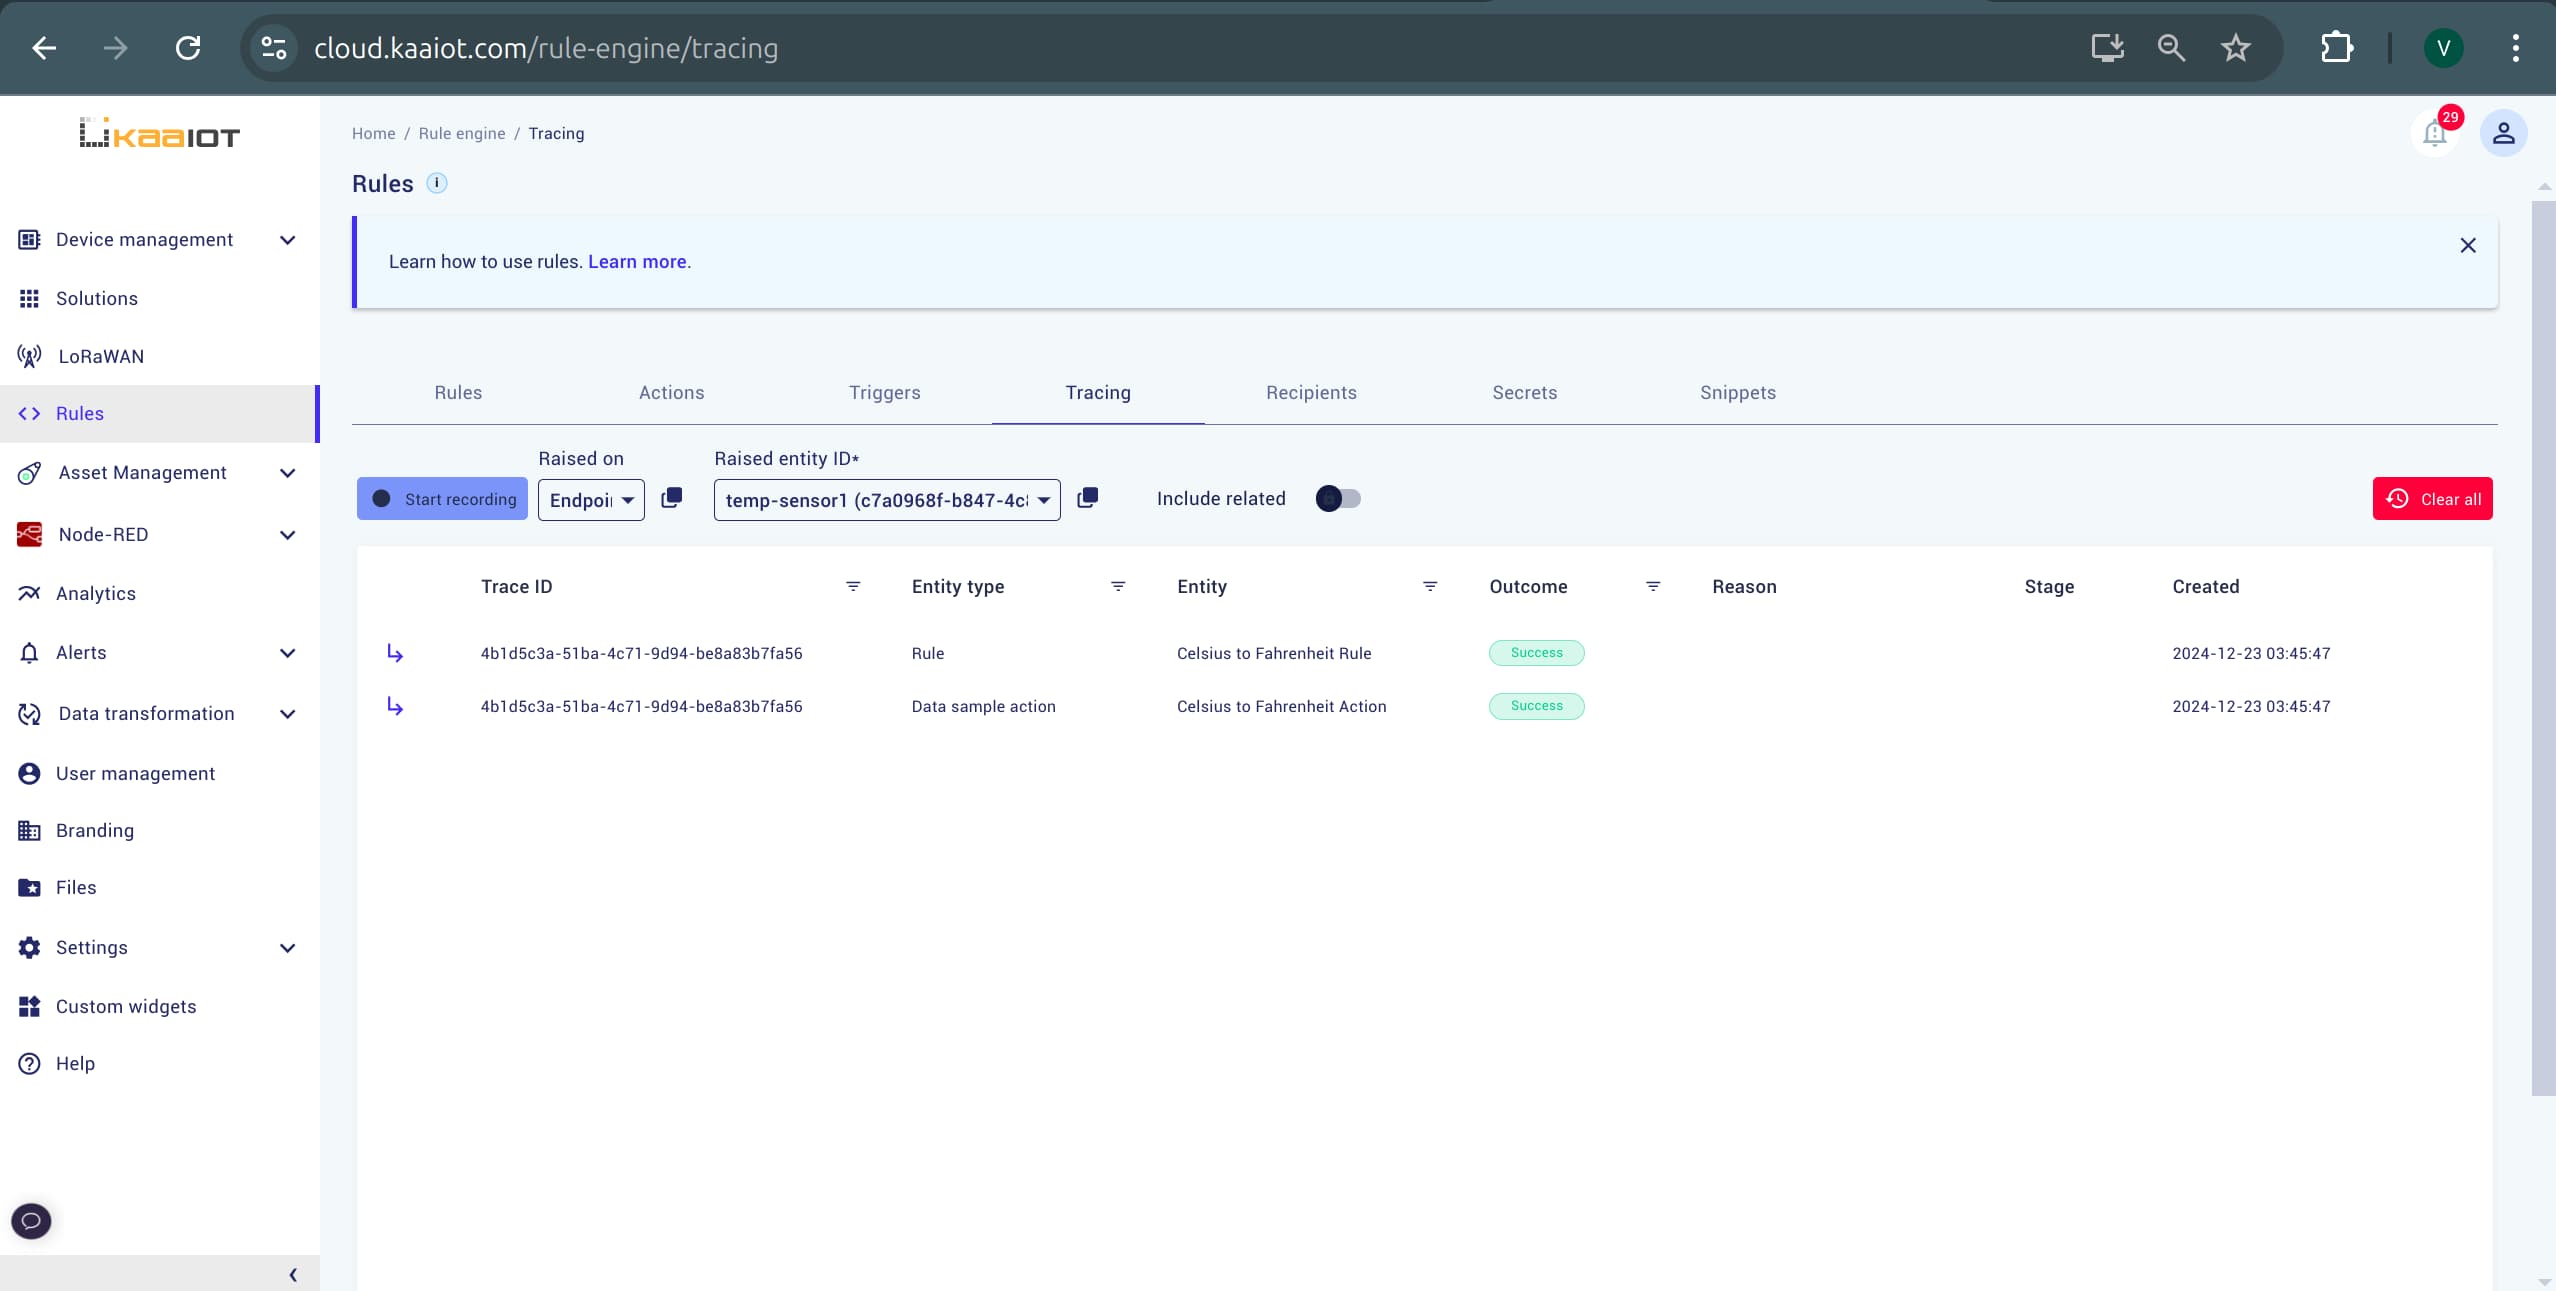The width and height of the screenshot is (2556, 1291).
Task: Open the Triggers tab
Action: coord(884,392)
